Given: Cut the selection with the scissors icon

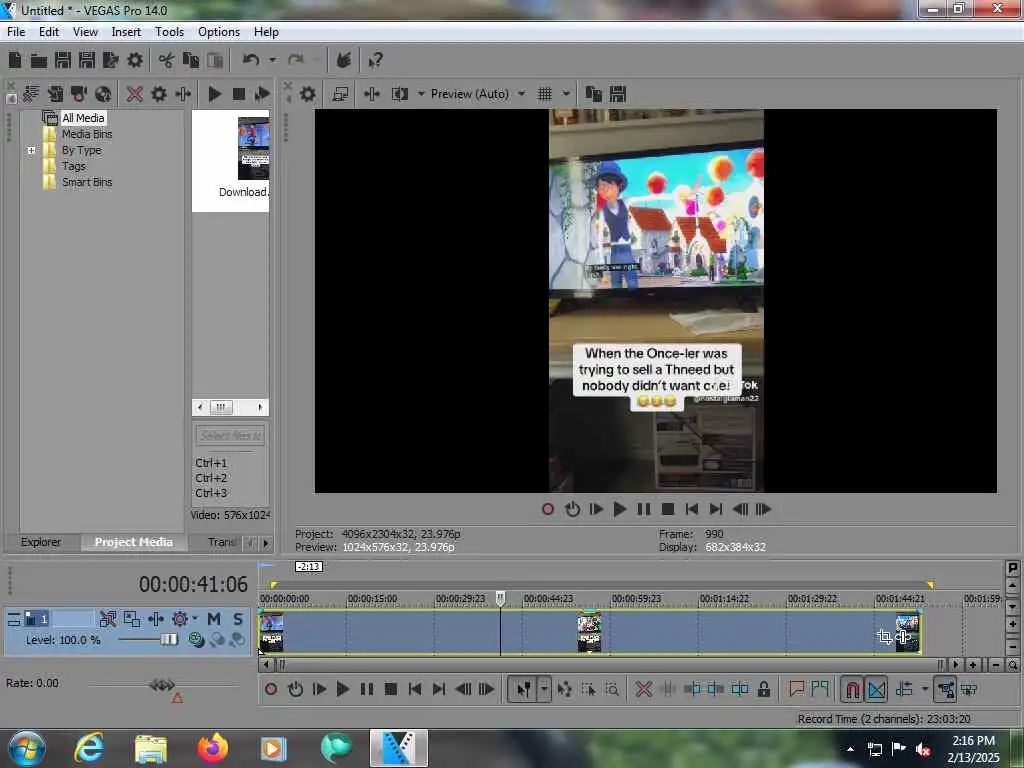Looking at the screenshot, I should pyautogui.click(x=167, y=60).
